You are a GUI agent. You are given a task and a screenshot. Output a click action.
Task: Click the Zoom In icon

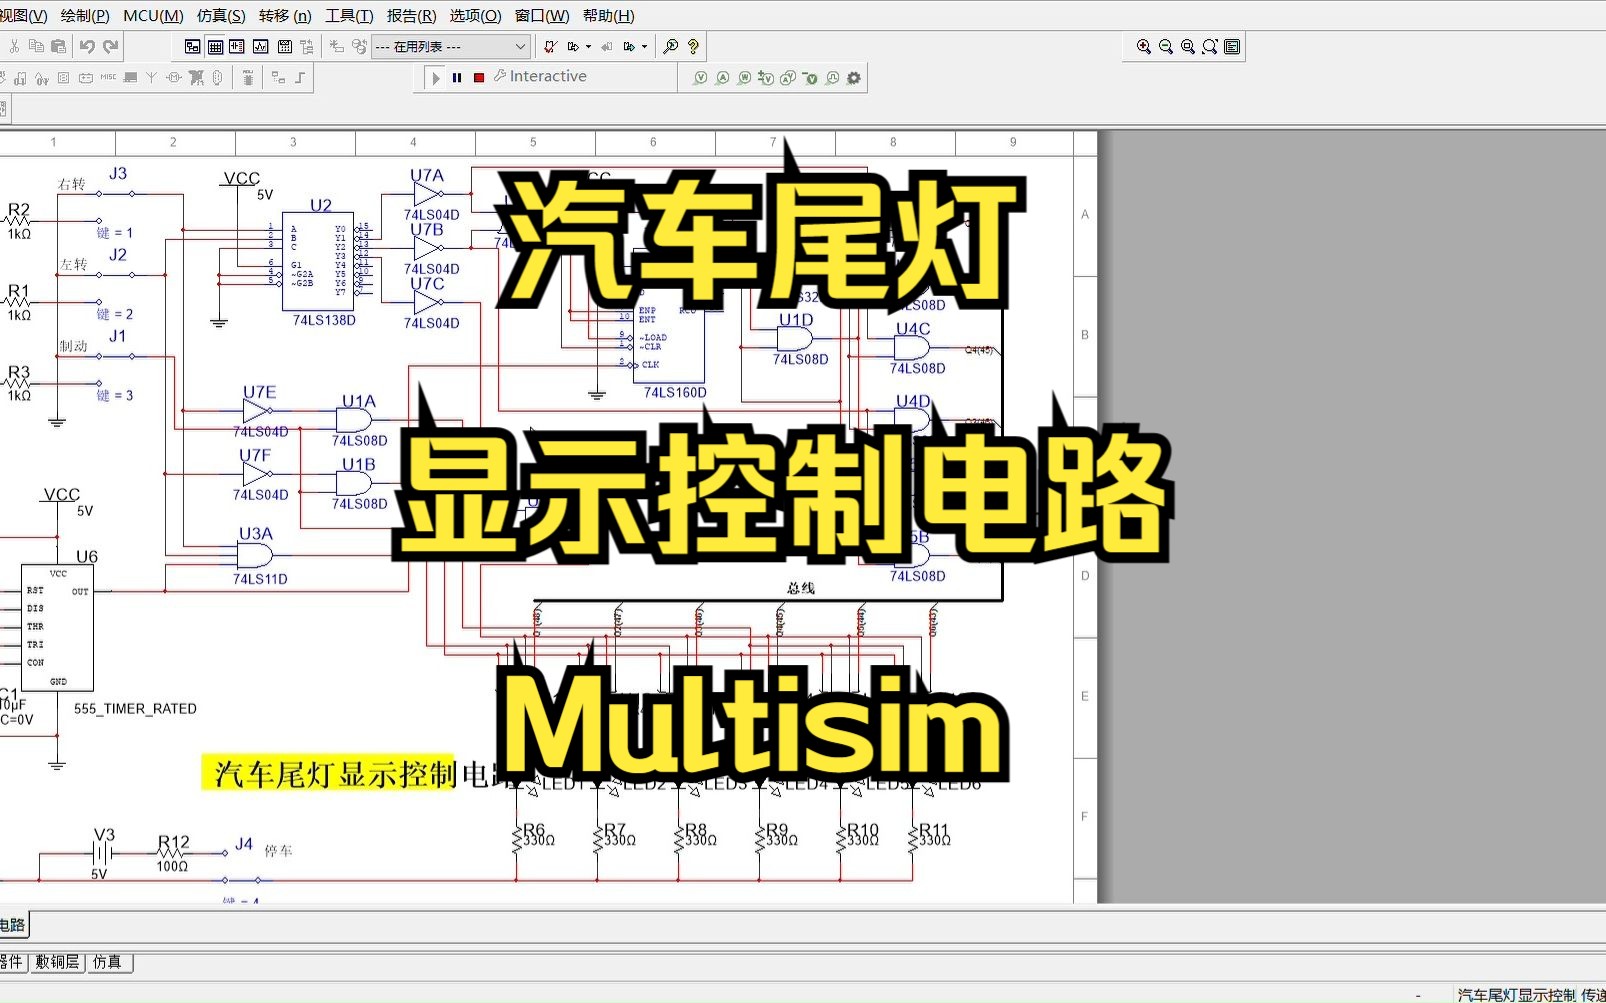click(1144, 46)
